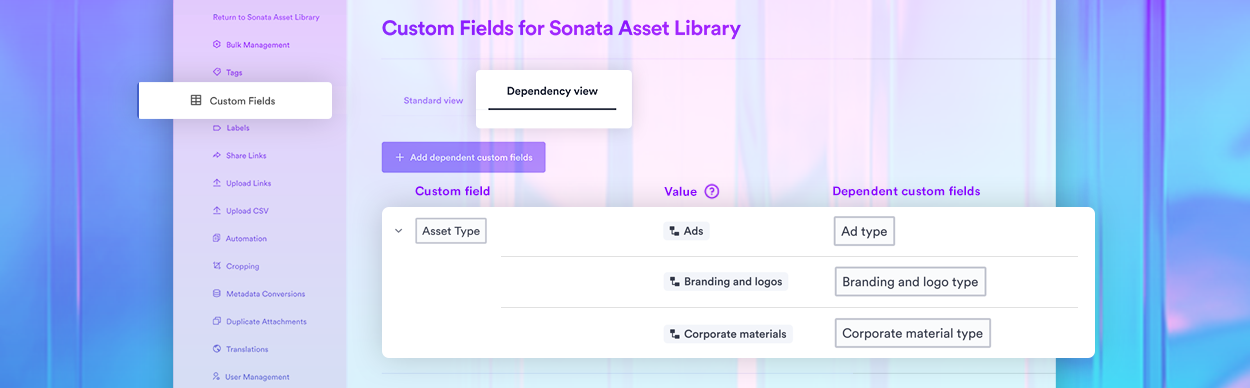Click the Custom Fields for Sonata Asset Library heading

click(x=561, y=28)
